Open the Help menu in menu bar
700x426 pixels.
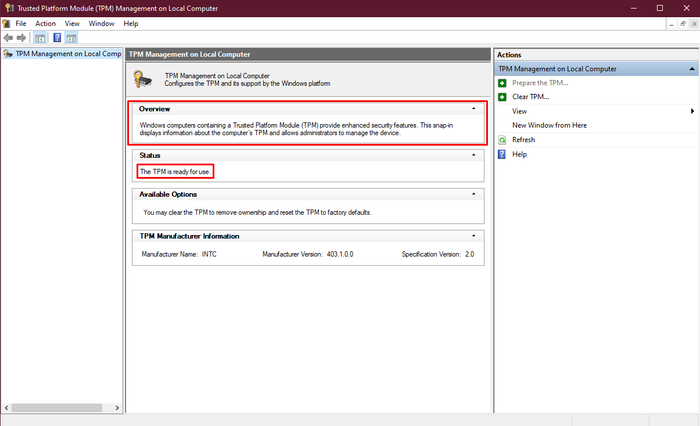pyautogui.click(x=131, y=23)
